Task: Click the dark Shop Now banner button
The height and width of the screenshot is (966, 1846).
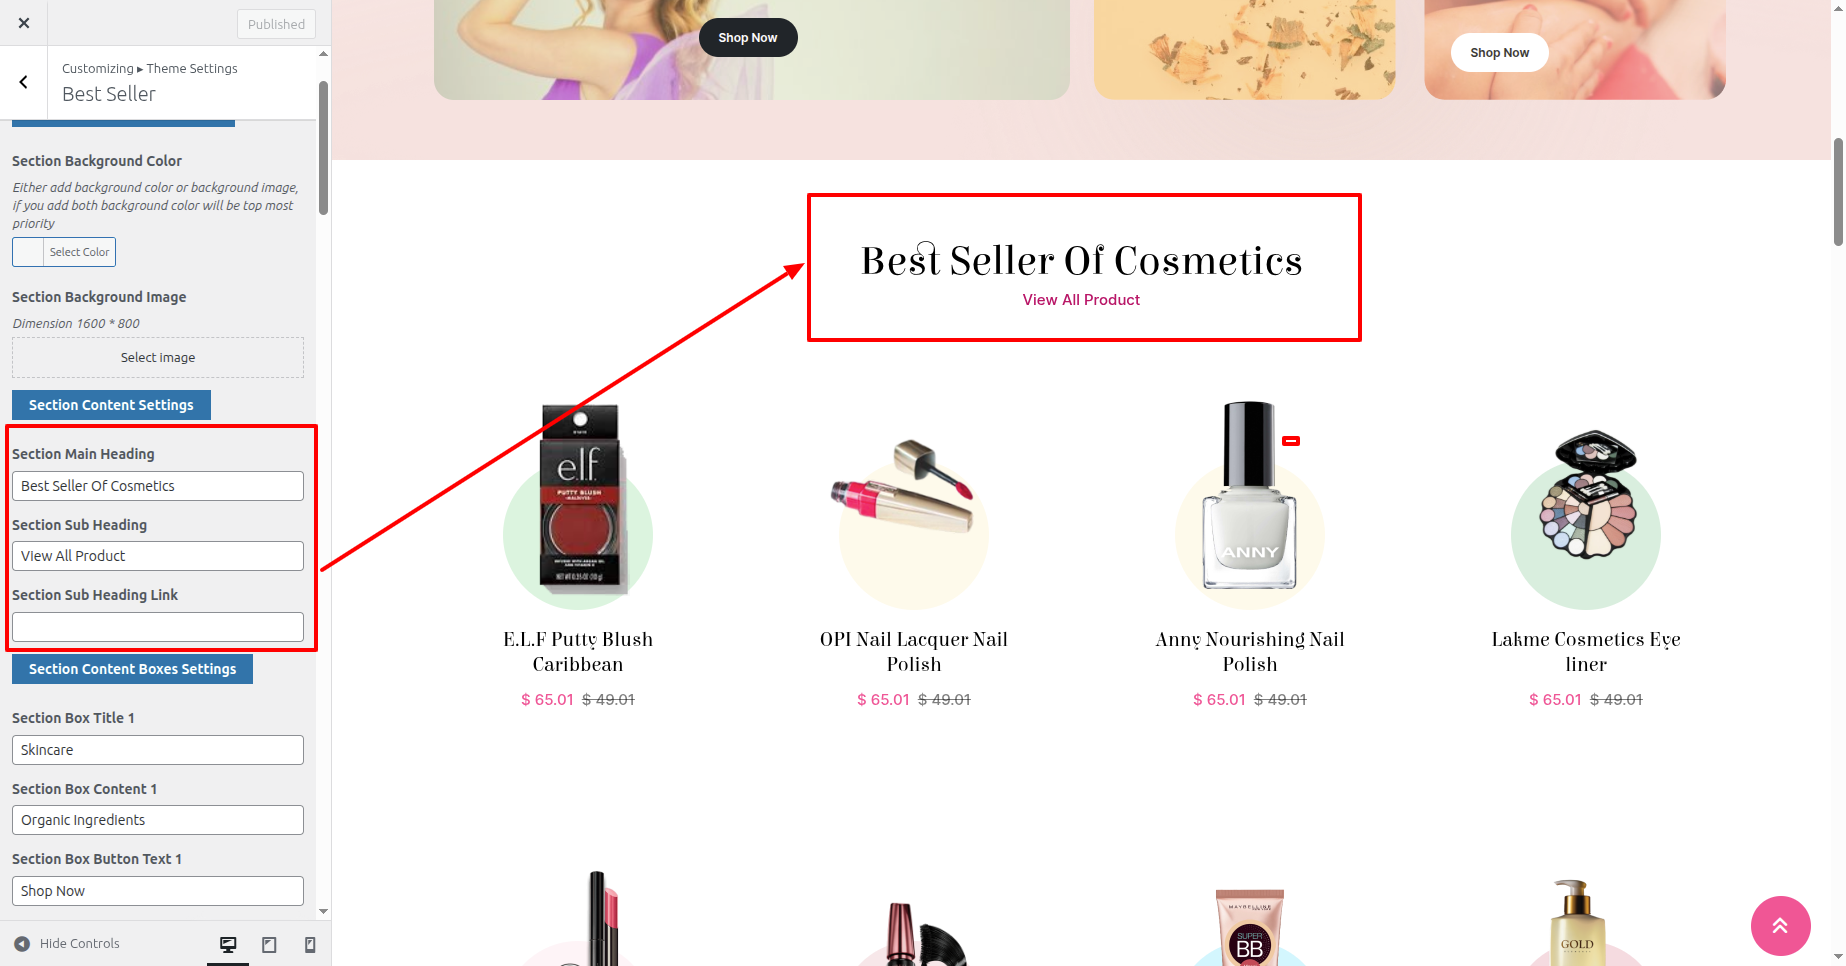Action: pyautogui.click(x=748, y=38)
